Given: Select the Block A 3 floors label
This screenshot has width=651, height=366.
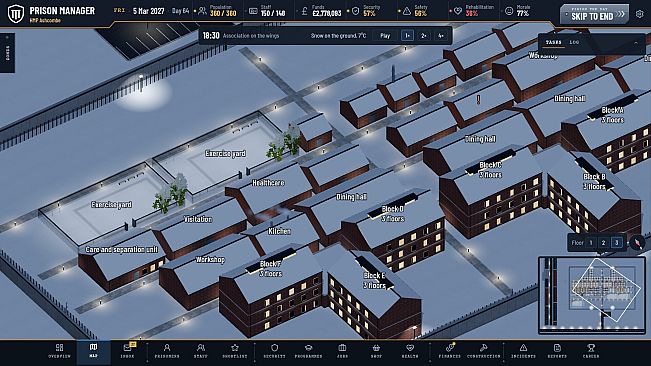Looking at the screenshot, I should (612, 115).
